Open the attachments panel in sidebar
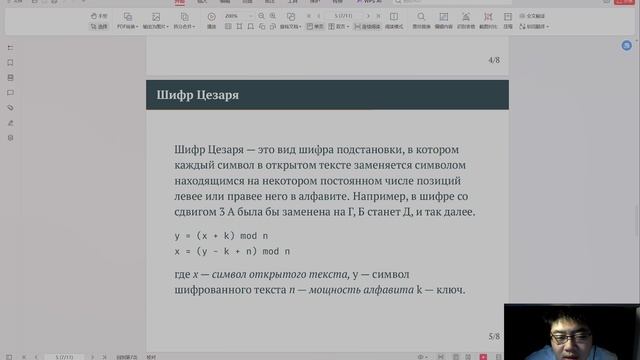640x360 pixels. [x=11, y=108]
